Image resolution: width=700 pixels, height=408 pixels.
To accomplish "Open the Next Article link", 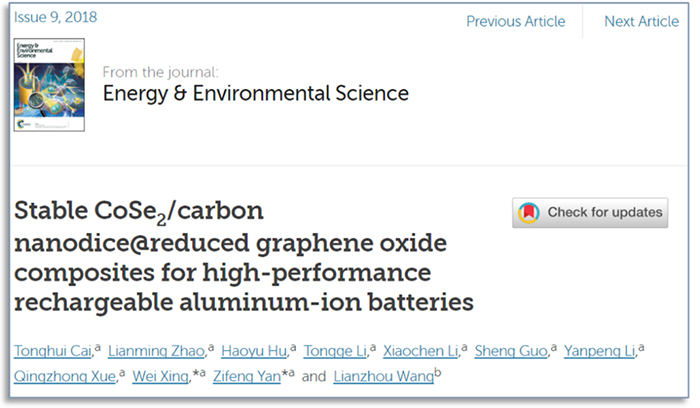I will pos(641,21).
